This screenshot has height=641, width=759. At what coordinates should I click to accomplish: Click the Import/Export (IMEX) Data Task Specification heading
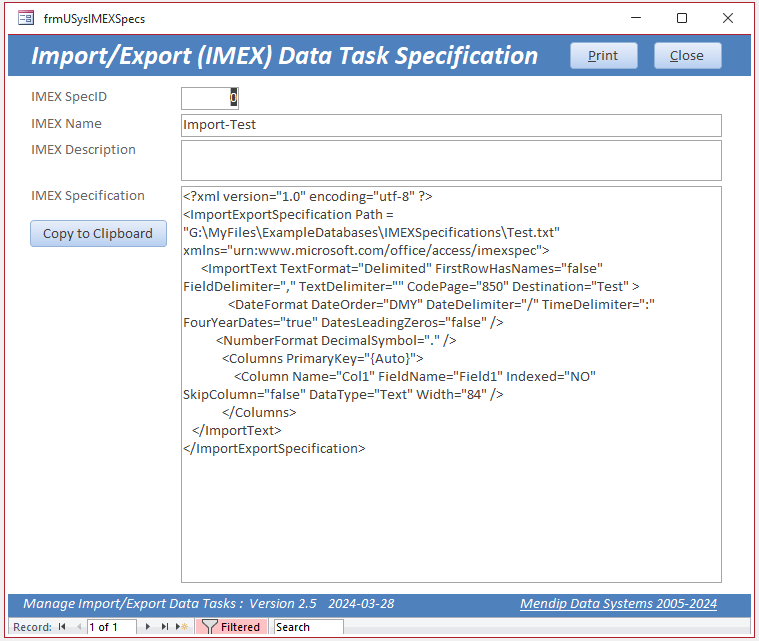click(x=284, y=56)
